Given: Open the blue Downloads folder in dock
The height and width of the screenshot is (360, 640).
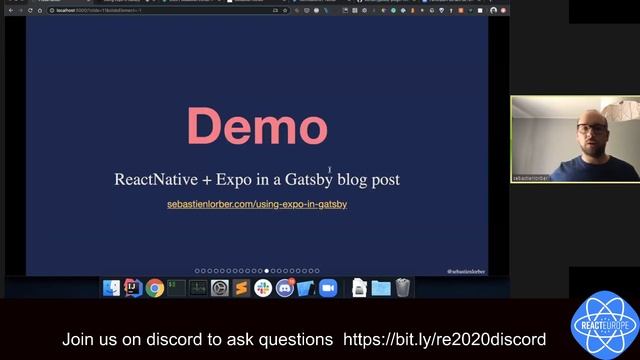Looking at the screenshot, I should pos(381,289).
